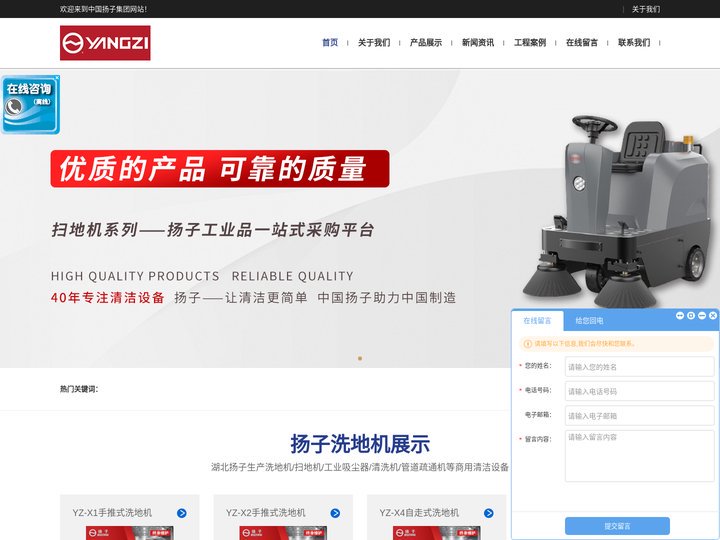This screenshot has height=540, width=720.
Task: Click the 电子邮箱 input field
Action: pyautogui.click(x=639, y=416)
